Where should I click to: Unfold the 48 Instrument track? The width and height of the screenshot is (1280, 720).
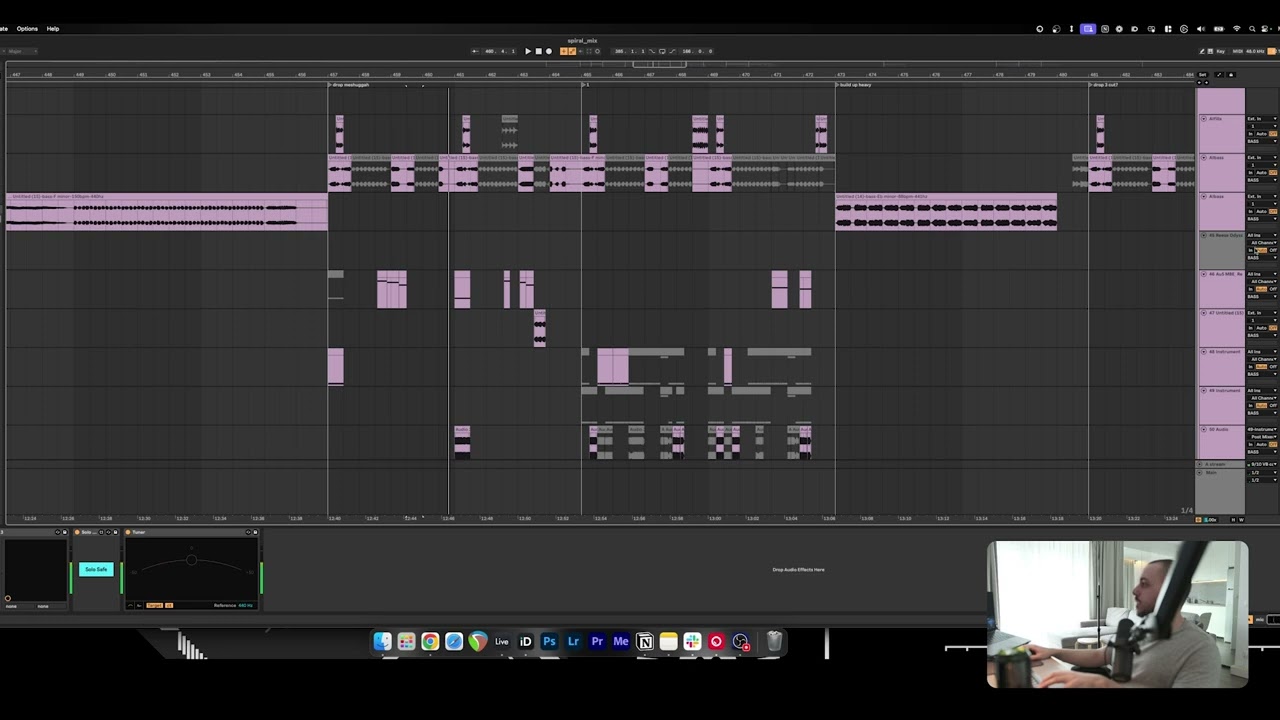1203,352
